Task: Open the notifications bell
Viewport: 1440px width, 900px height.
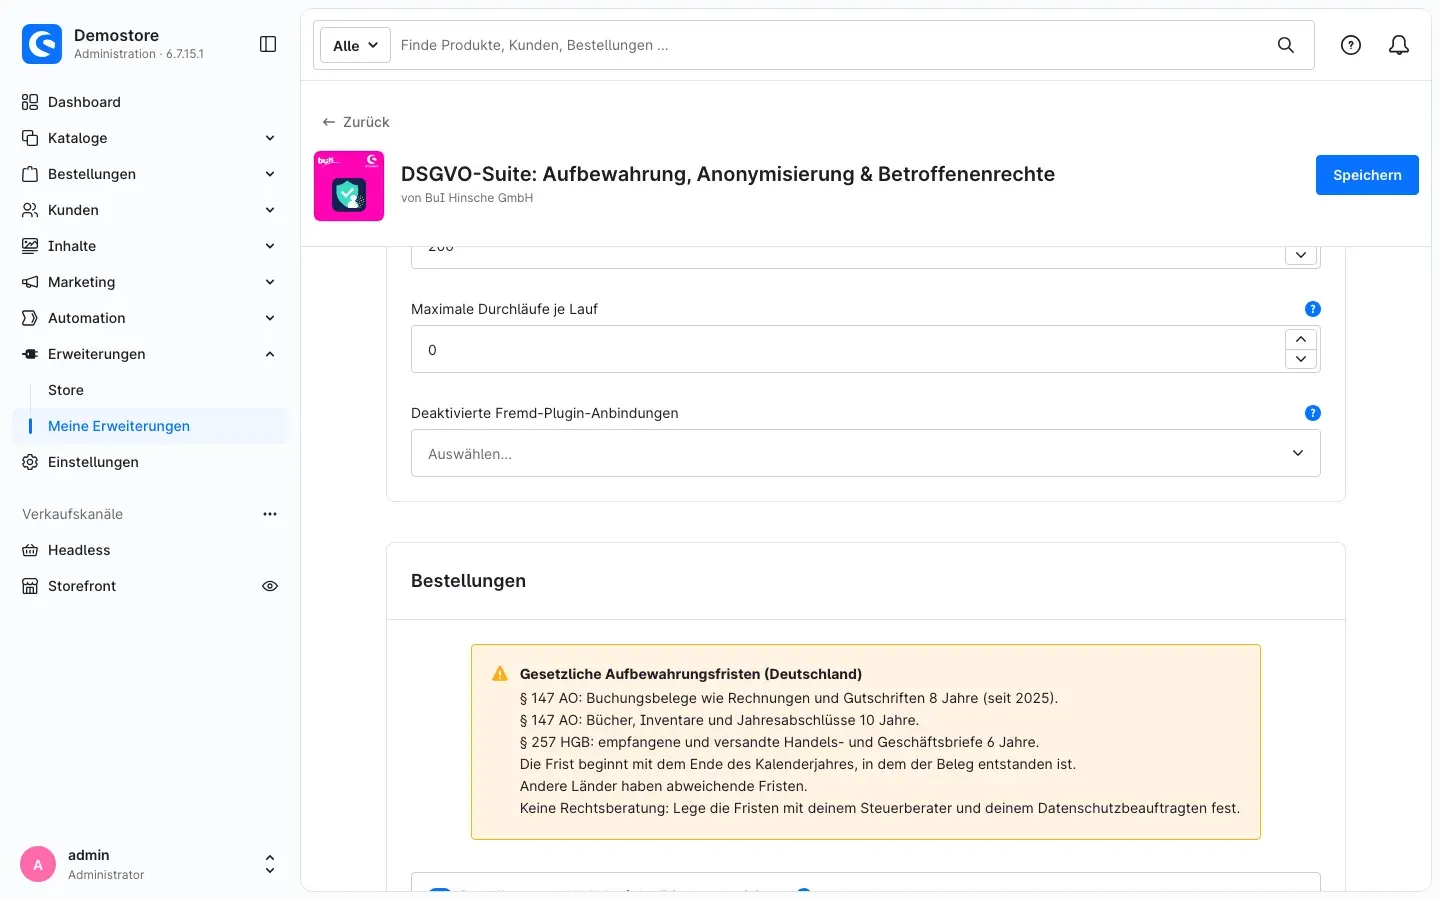Action: 1399,45
